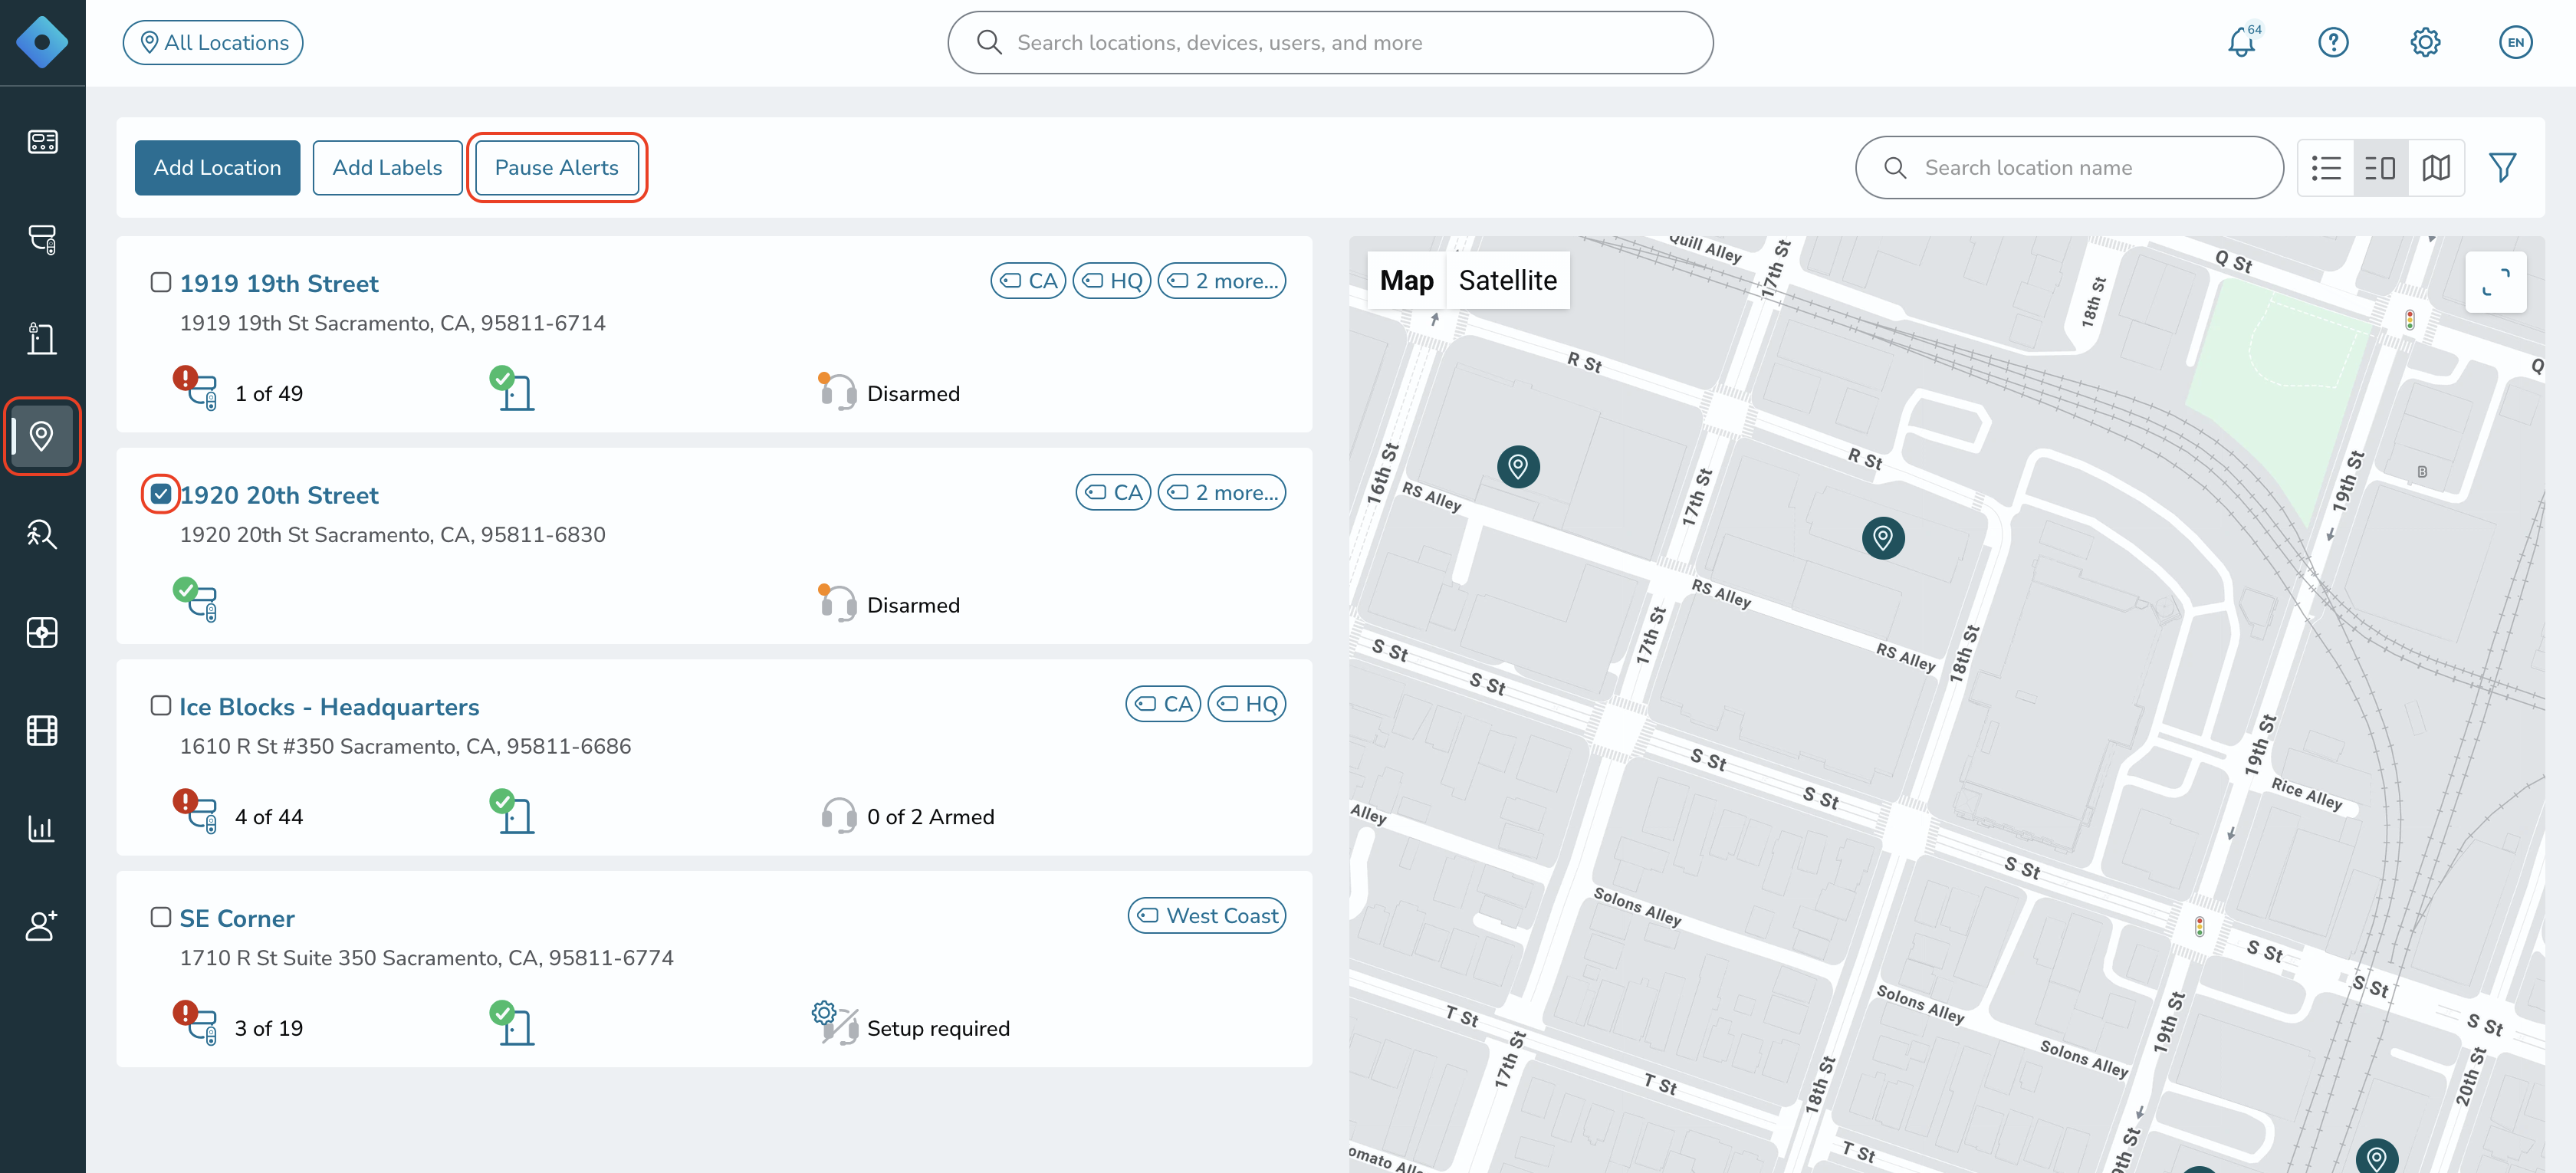Click alarm icon beside 0 of 2 Armed
2576x1173 pixels.
pos(838,816)
